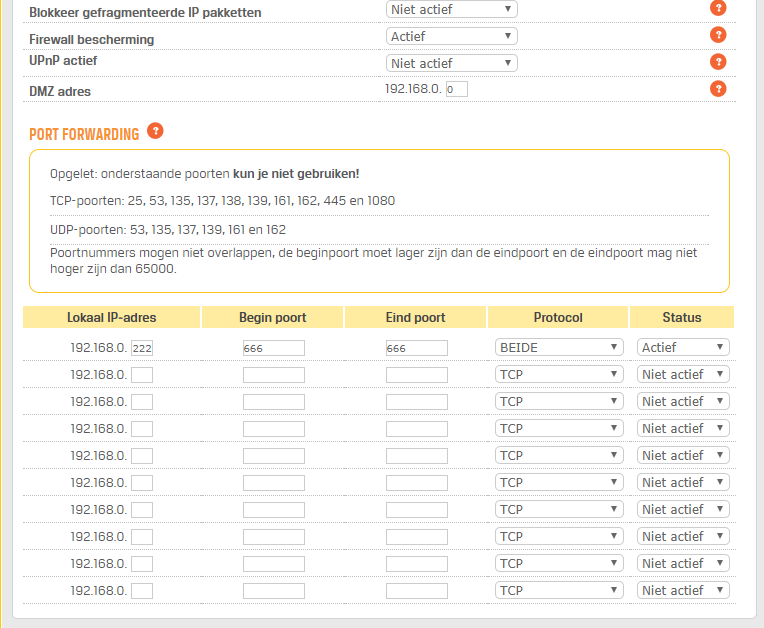The height and width of the screenshot is (628, 764).
Task: Open the UPnP actief dropdown
Action: (x=451, y=63)
